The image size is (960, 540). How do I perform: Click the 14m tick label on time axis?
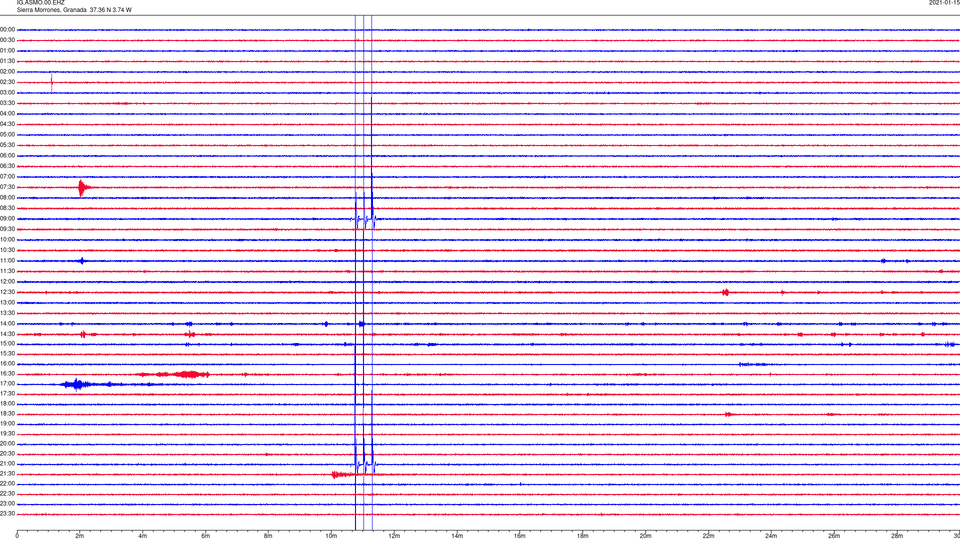[457, 536]
